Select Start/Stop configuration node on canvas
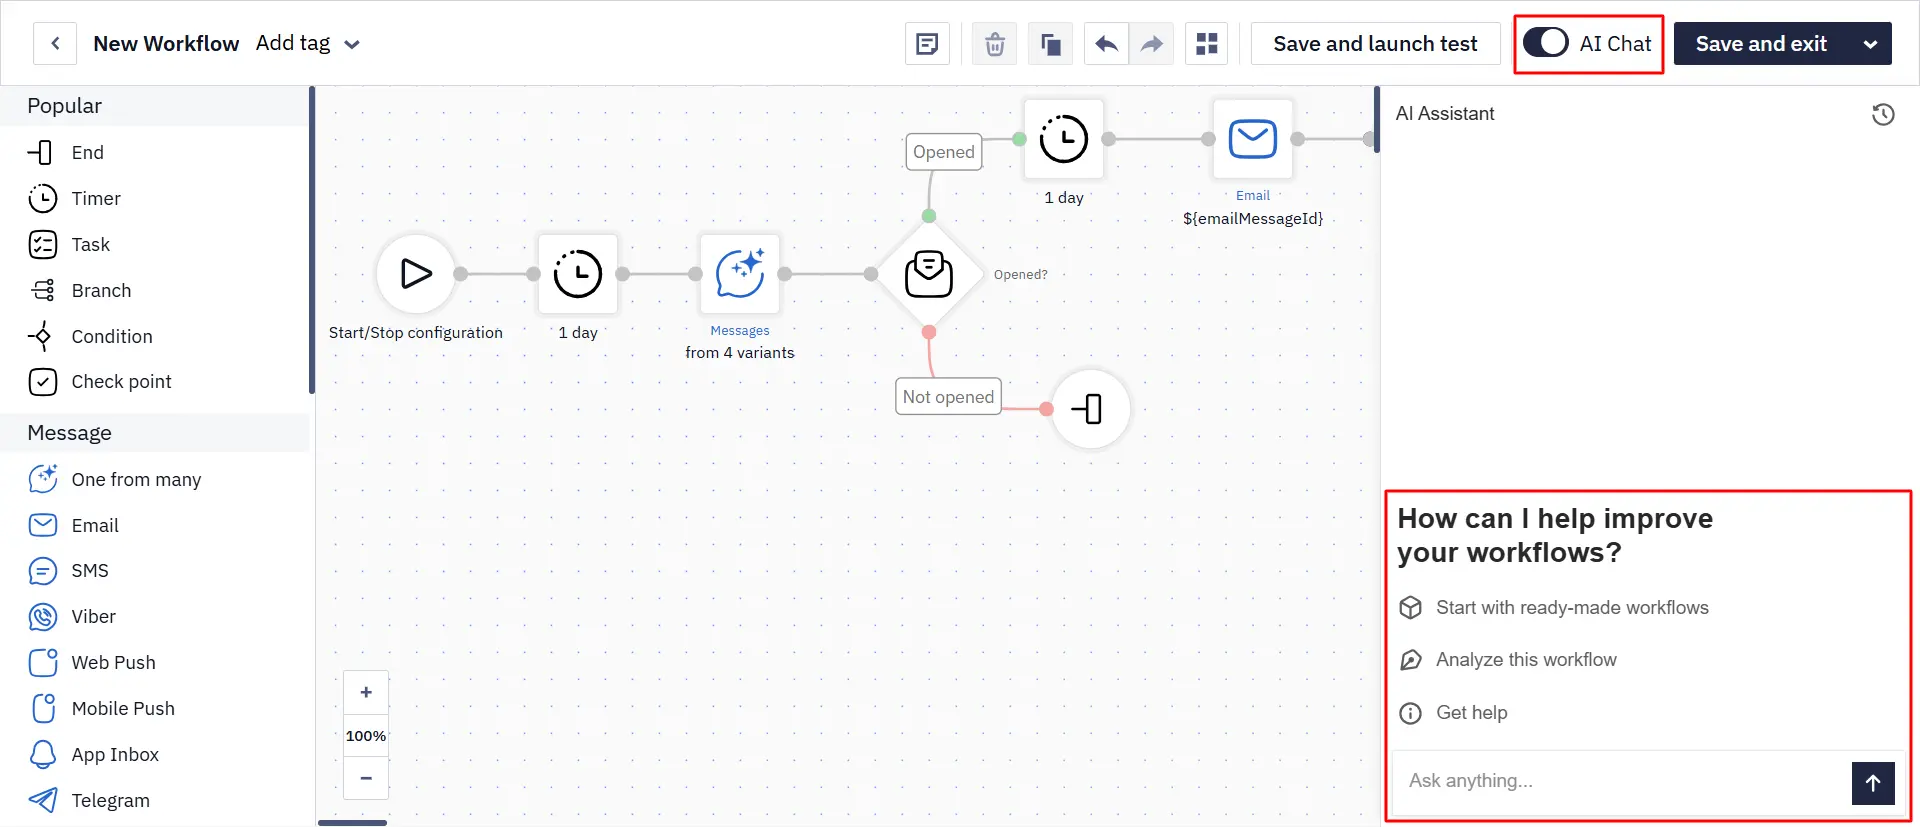 (x=416, y=273)
